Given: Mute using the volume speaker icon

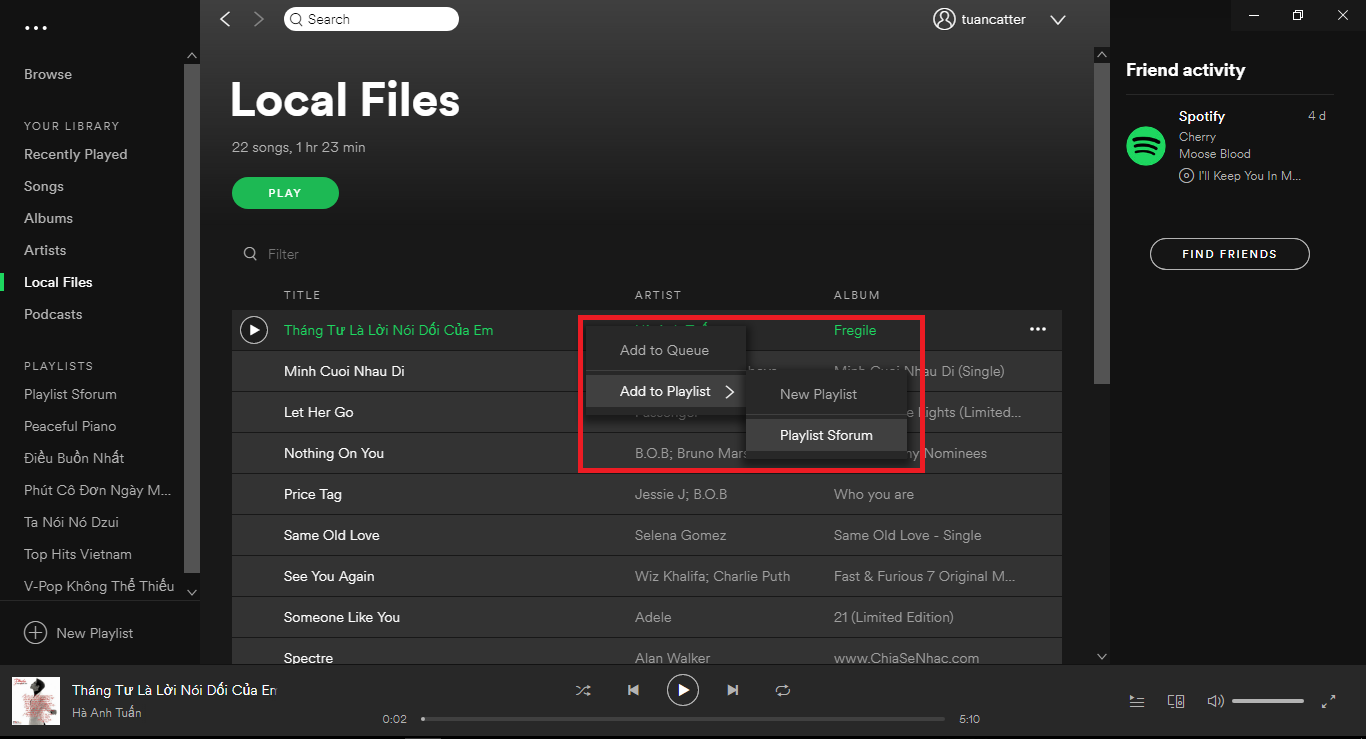Looking at the screenshot, I should pos(1215,702).
